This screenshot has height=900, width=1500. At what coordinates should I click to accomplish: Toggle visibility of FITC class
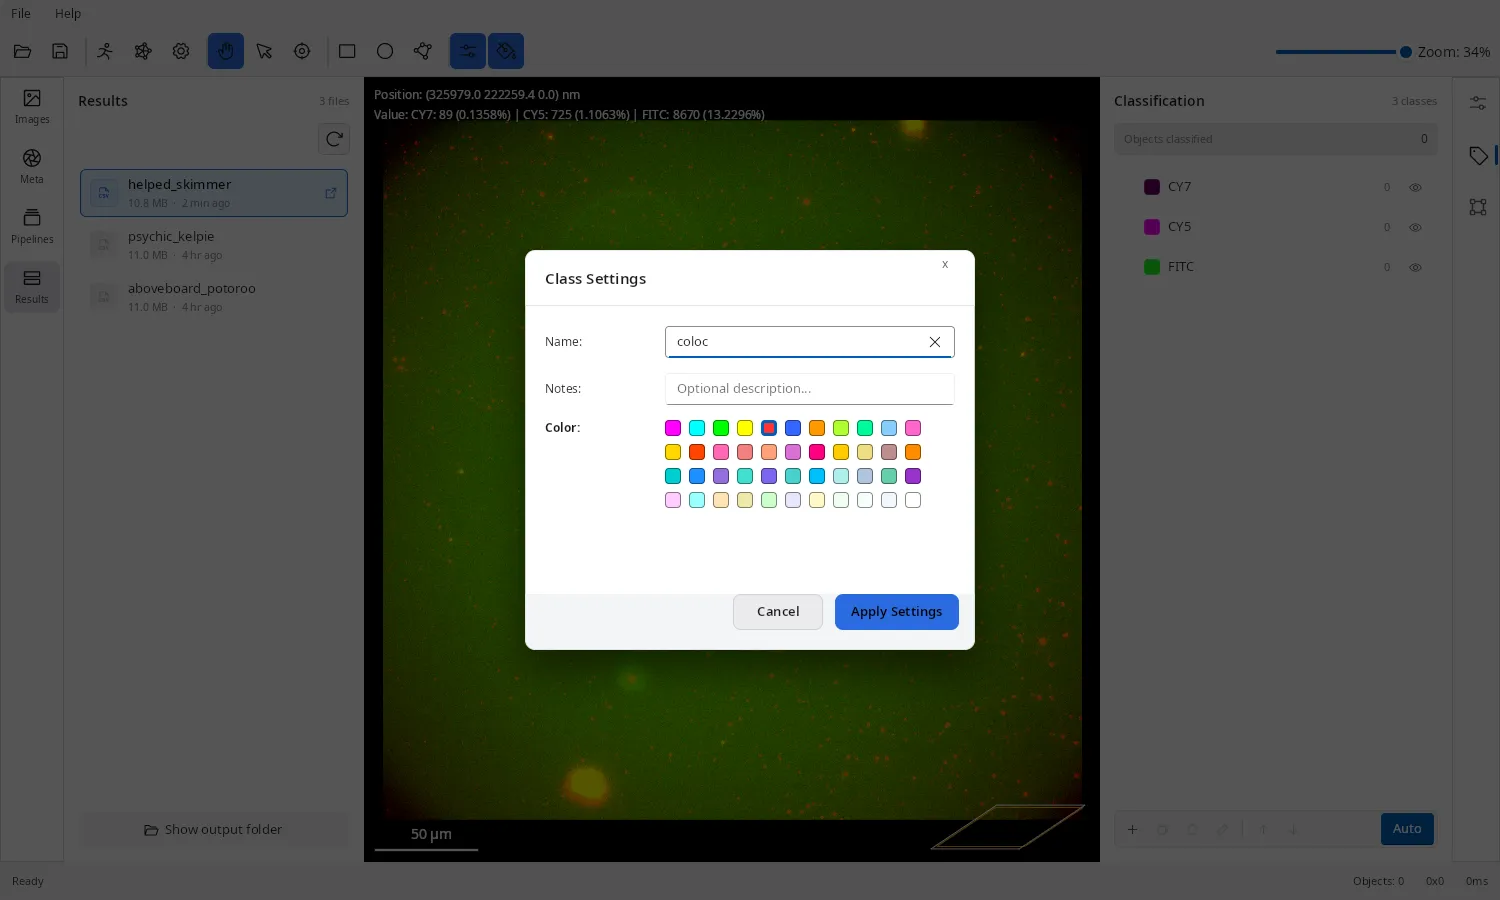pos(1415,267)
